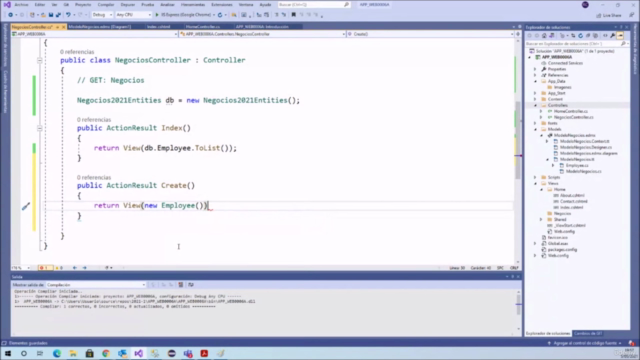Click the Buscar (Ctrl+Q) search box
The height and width of the screenshot is (360, 640).
pos(313,4)
